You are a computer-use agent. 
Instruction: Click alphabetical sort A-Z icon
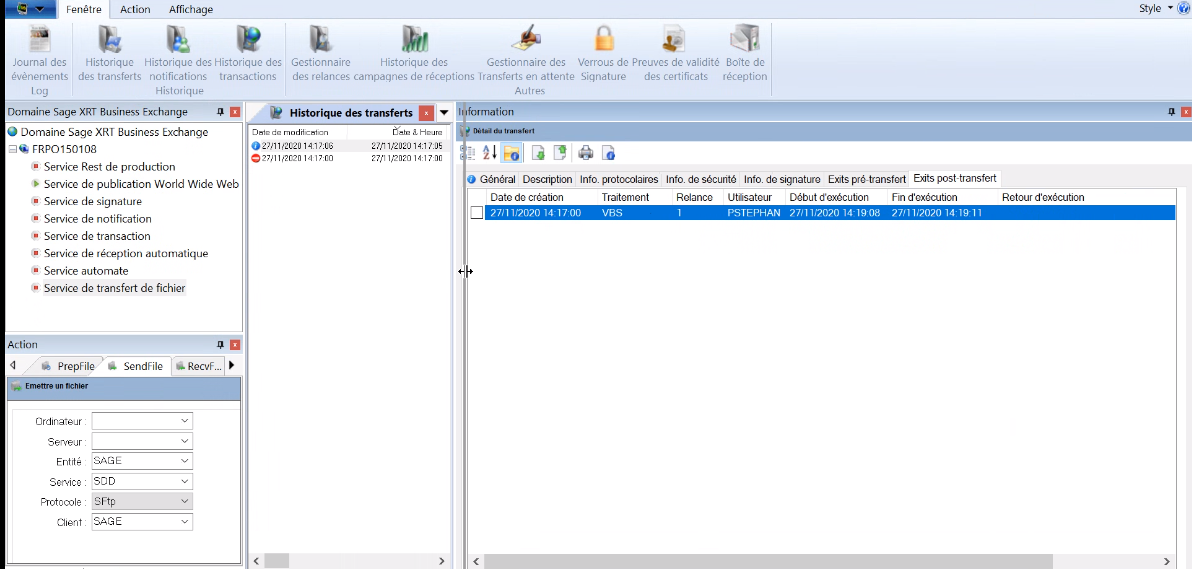[x=489, y=153]
